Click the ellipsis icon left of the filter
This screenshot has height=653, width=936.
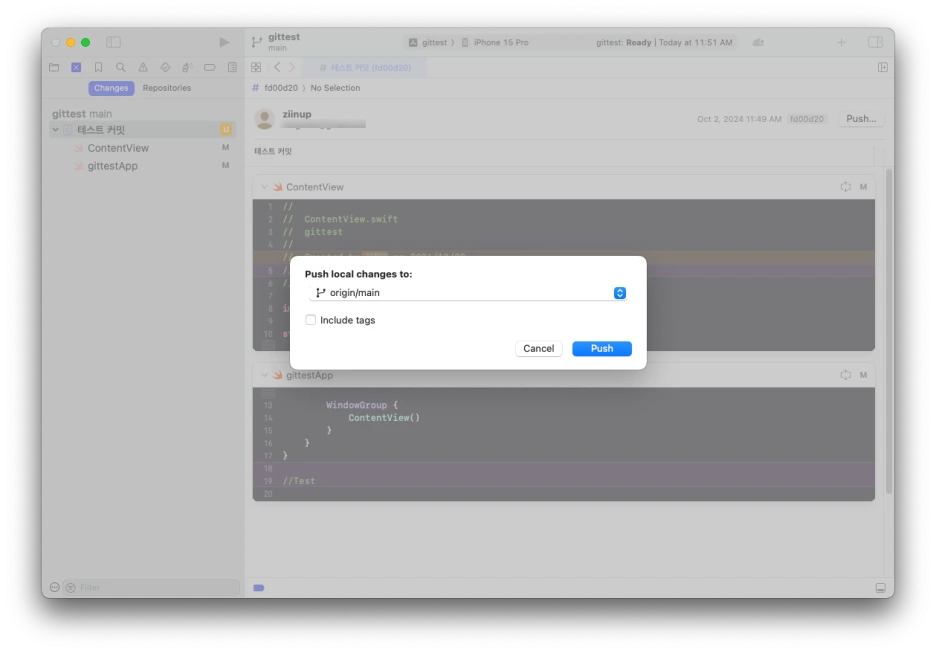[54, 587]
